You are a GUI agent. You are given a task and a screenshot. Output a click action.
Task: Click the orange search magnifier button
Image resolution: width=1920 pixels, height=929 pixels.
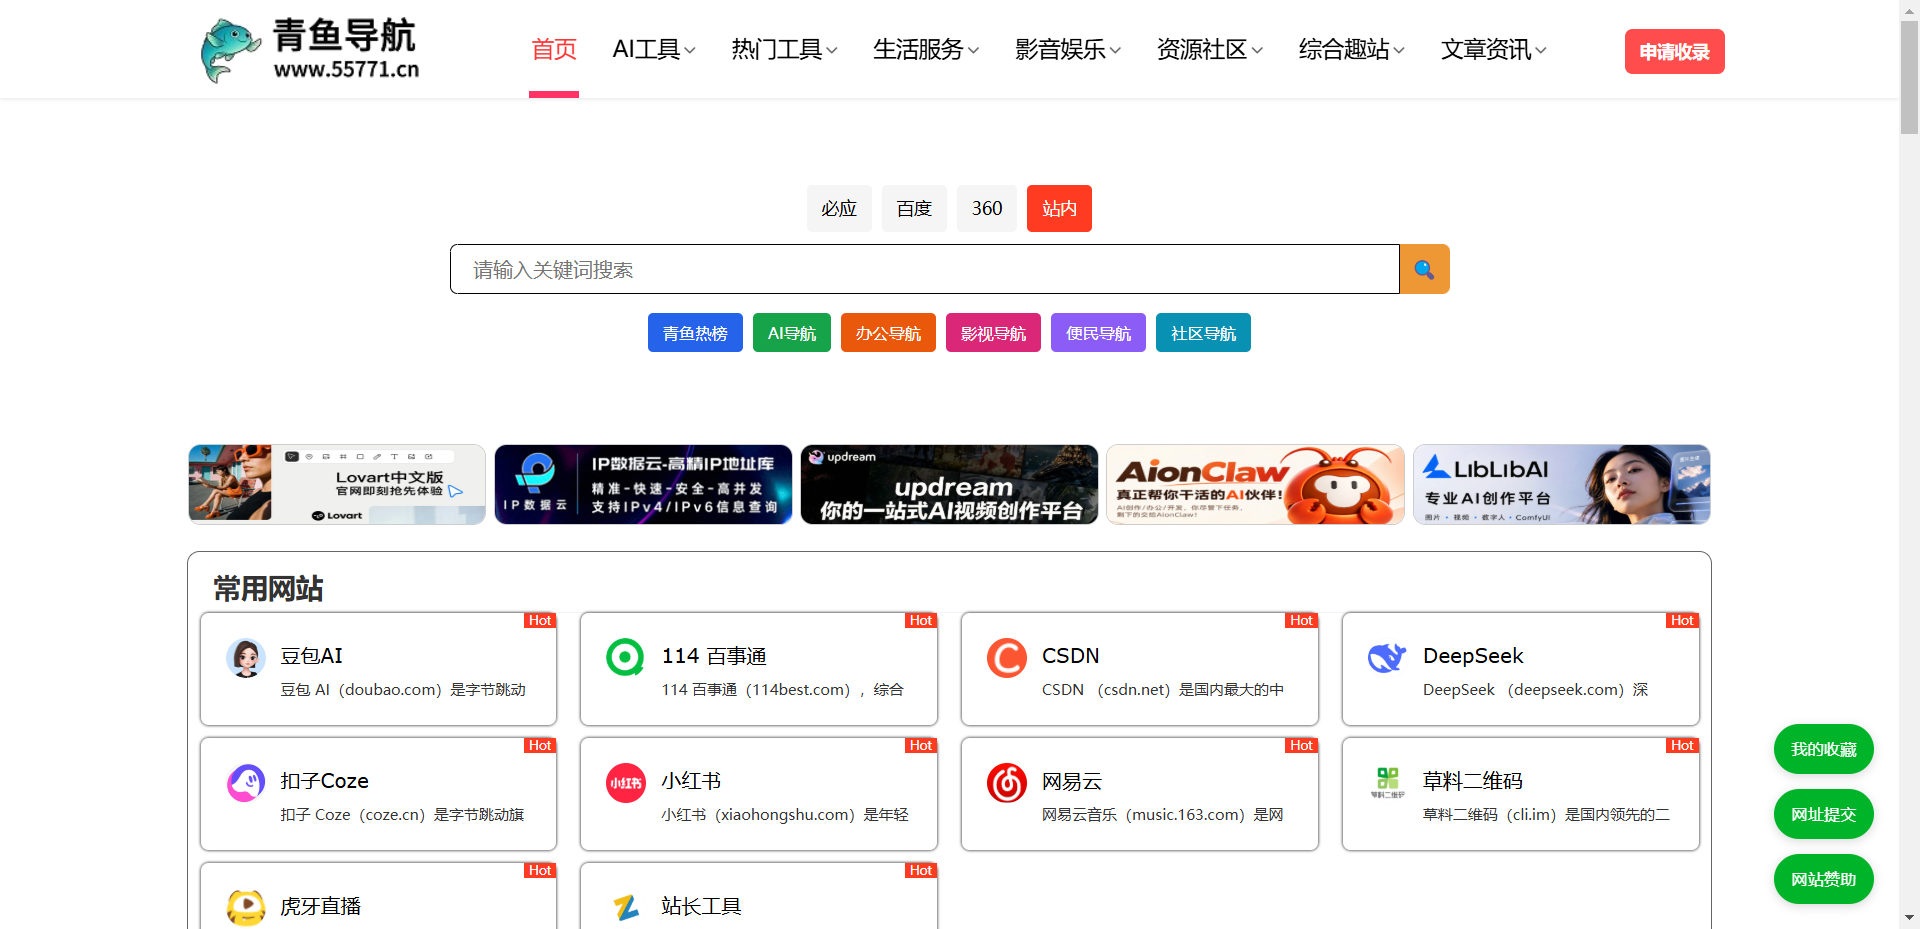click(1424, 269)
